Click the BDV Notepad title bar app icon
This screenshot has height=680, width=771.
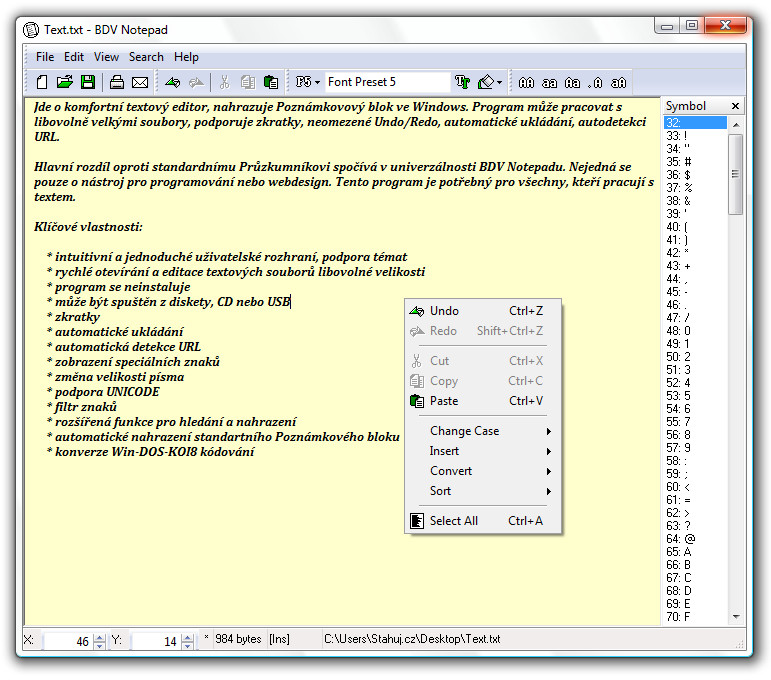pos(30,30)
